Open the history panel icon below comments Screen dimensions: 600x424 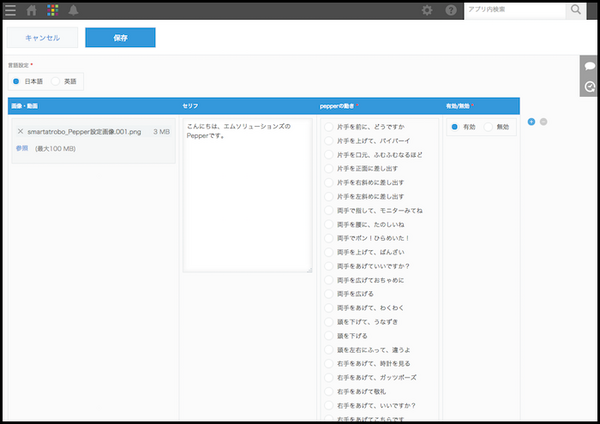click(x=589, y=87)
